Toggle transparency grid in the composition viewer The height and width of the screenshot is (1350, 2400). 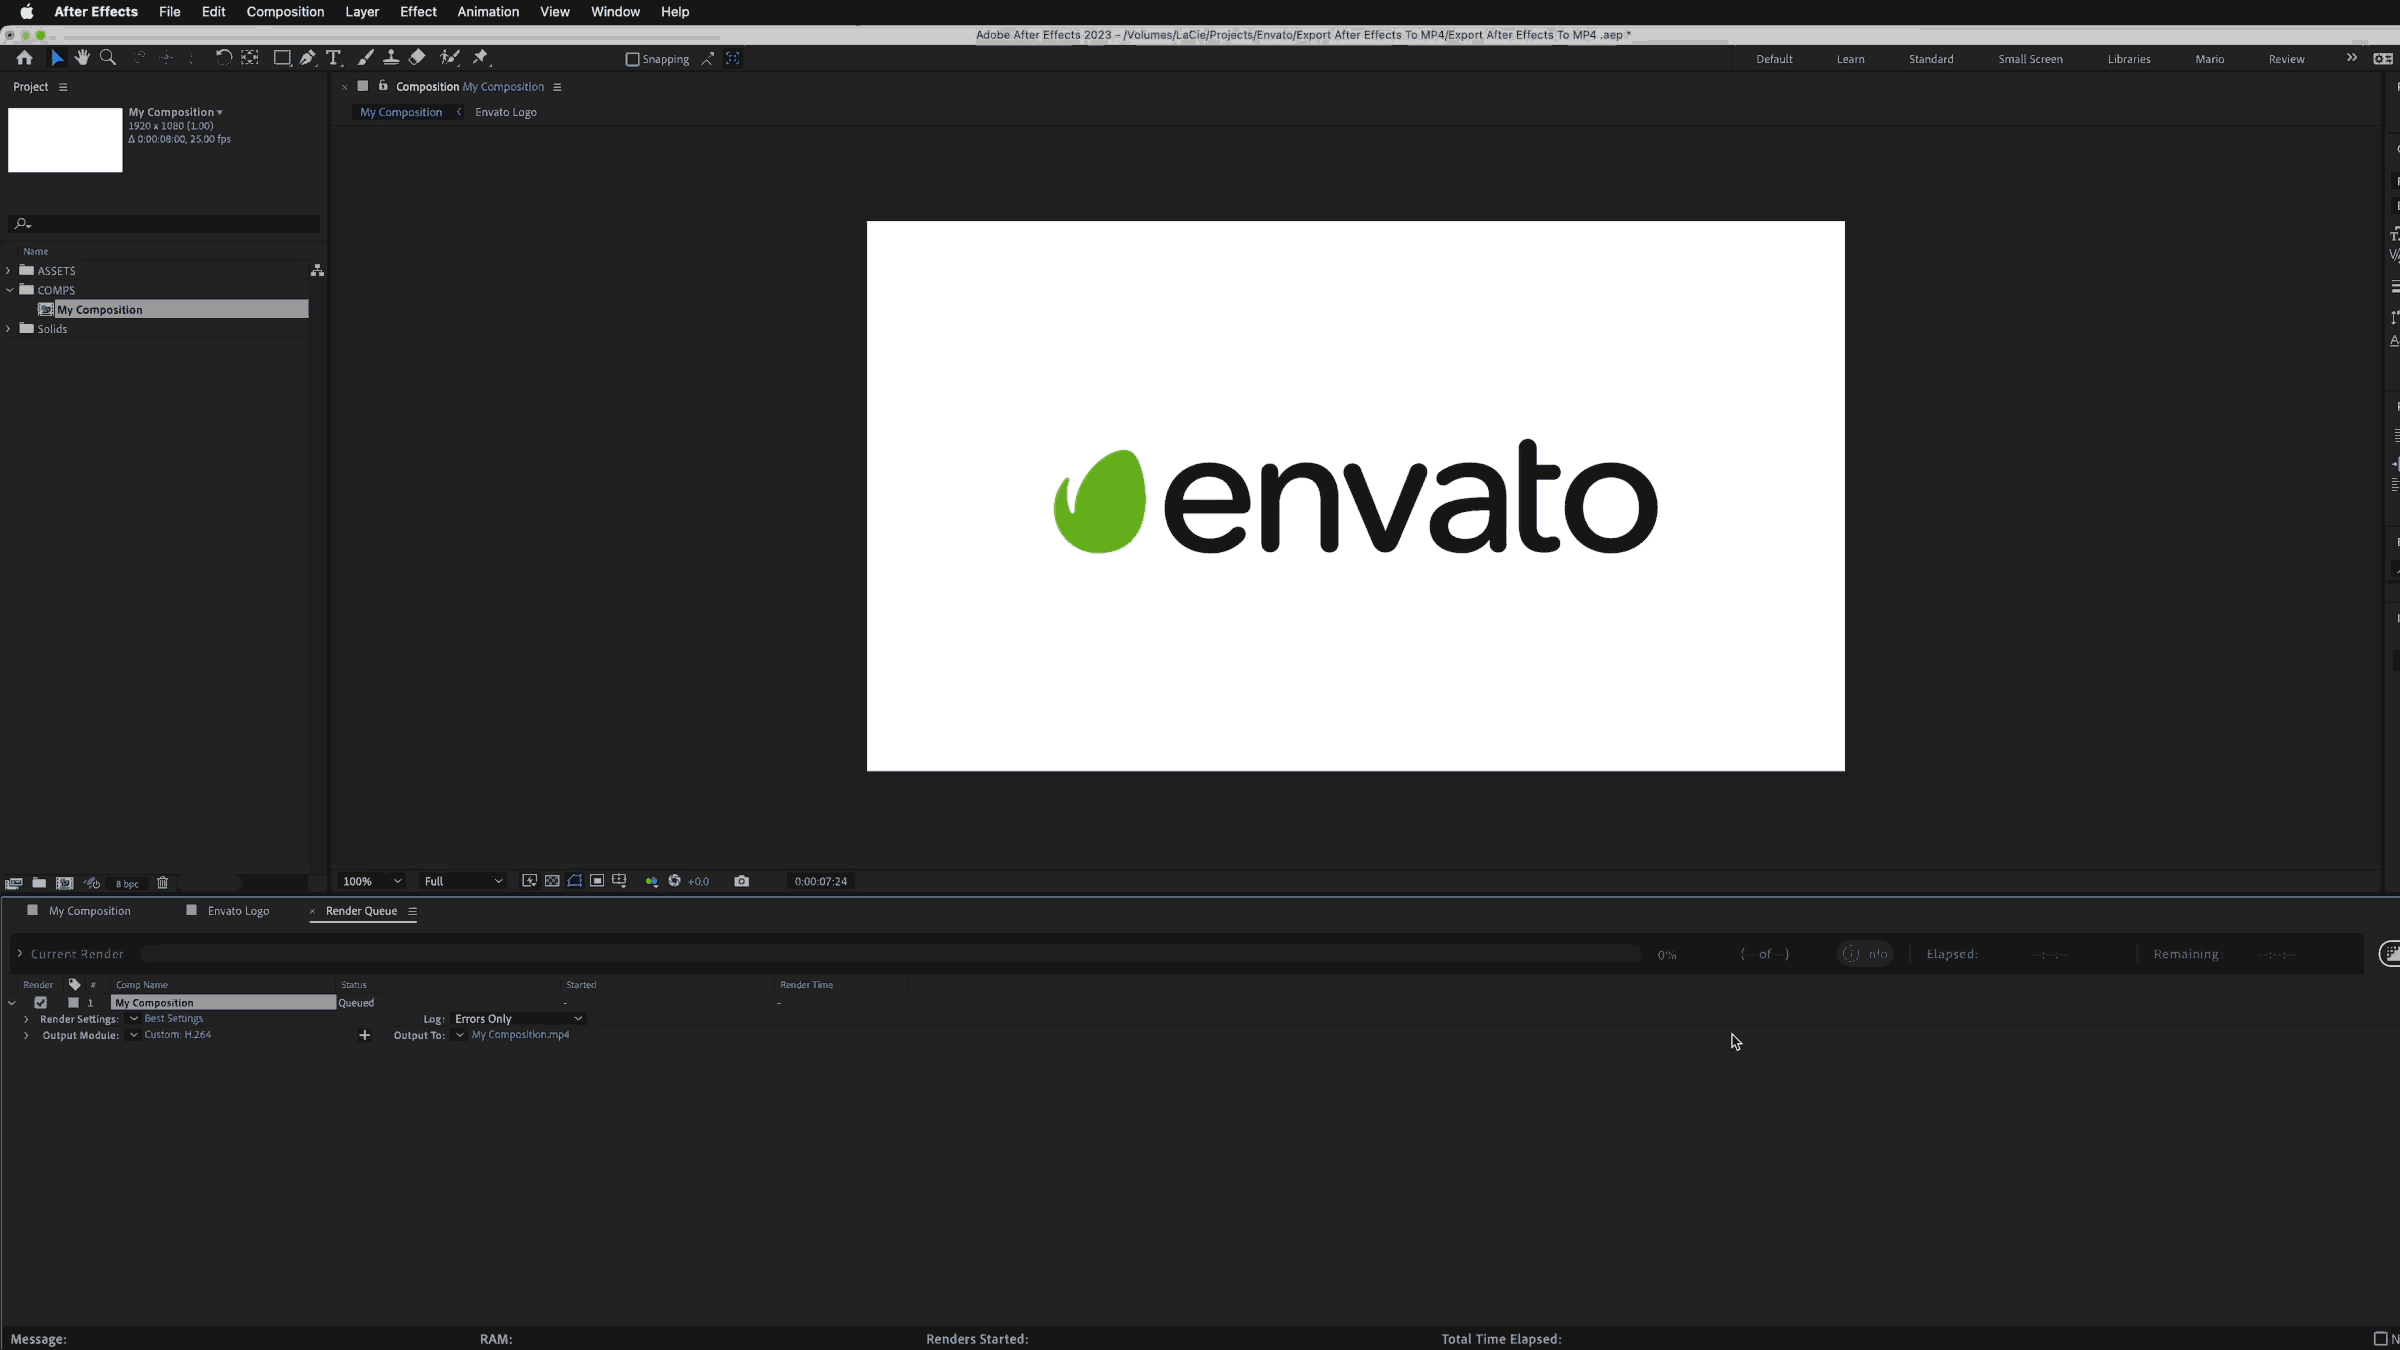(551, 881)
